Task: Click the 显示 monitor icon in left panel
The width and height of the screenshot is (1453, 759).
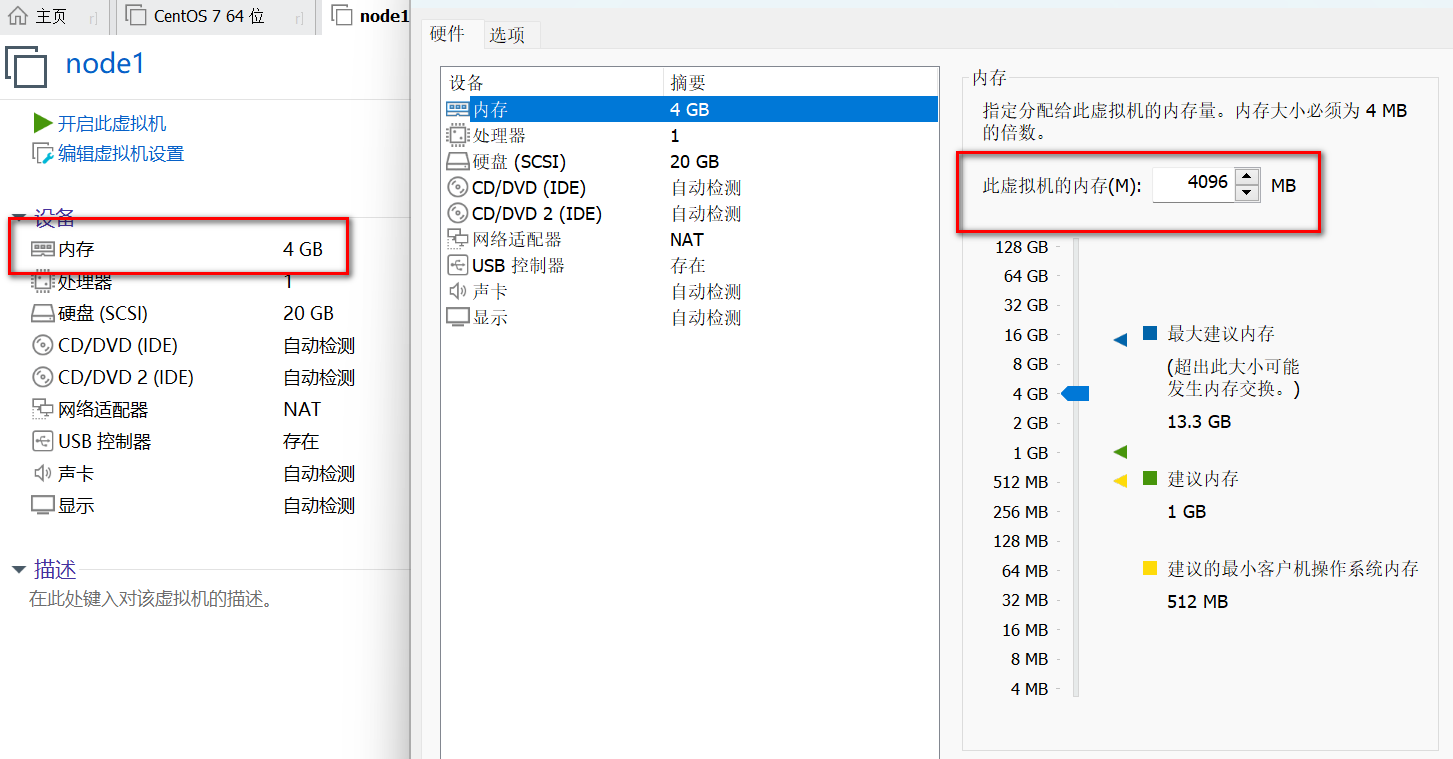Action: click(x=43, y=505)
